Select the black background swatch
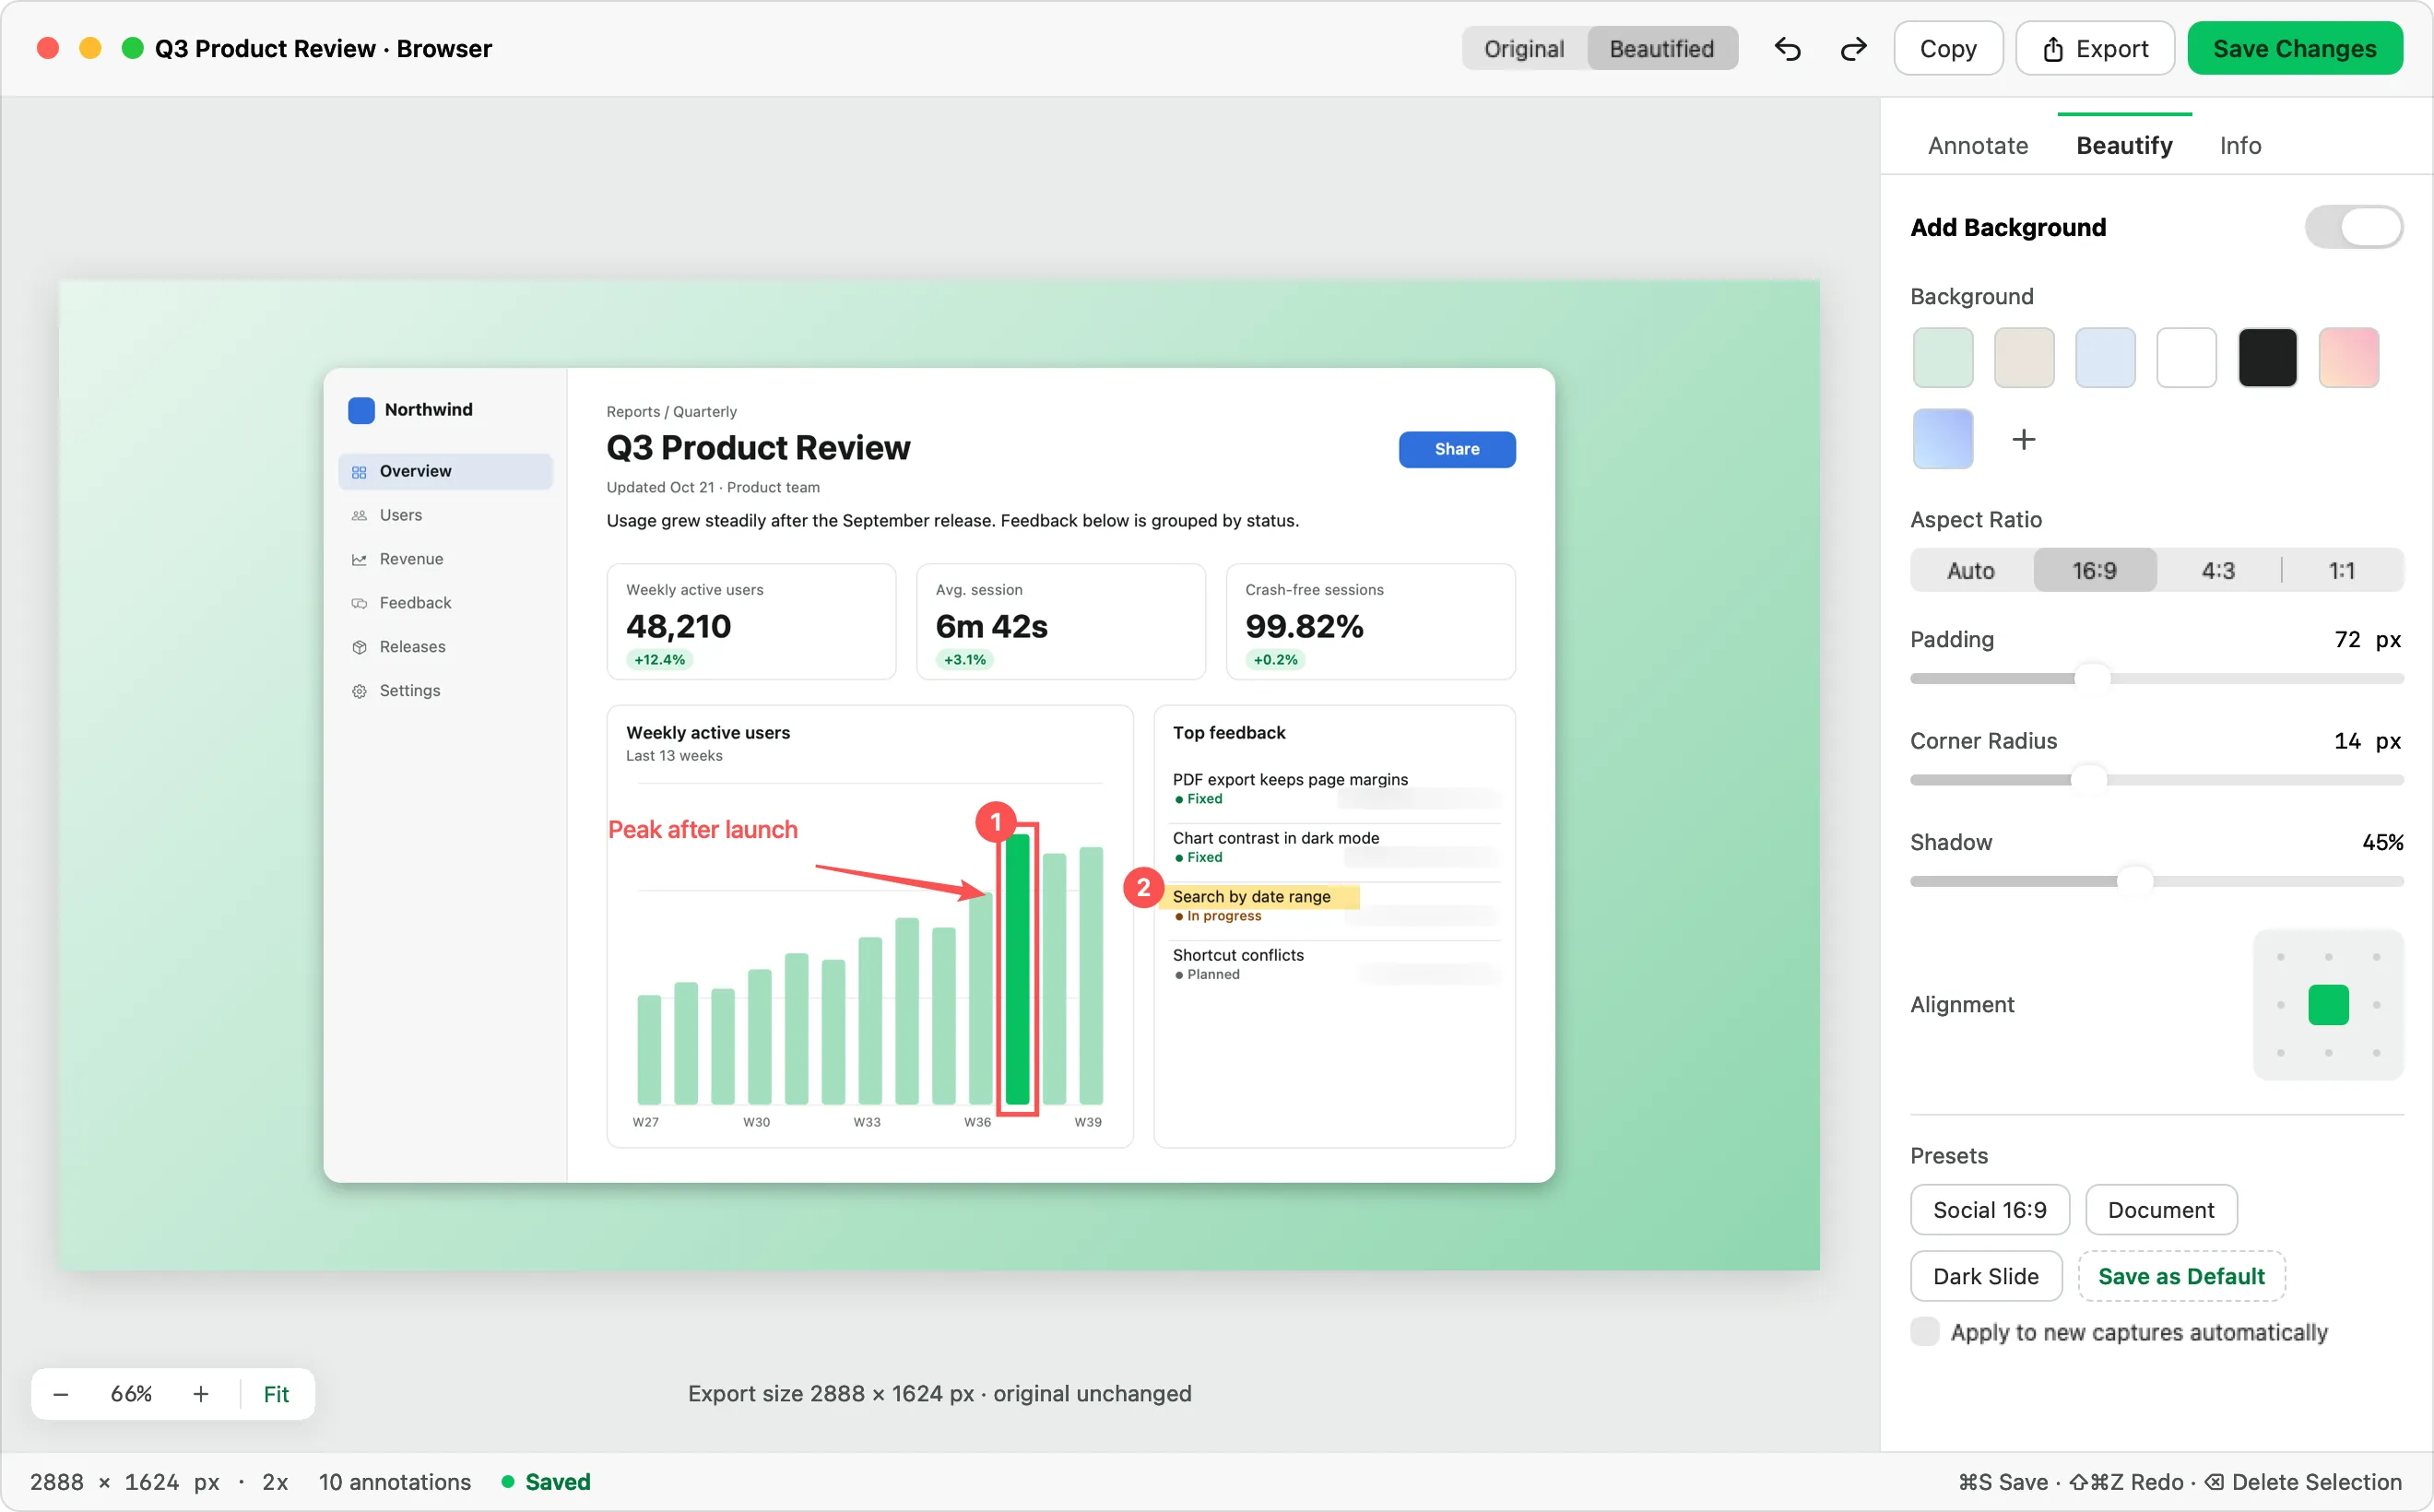 2266,357
